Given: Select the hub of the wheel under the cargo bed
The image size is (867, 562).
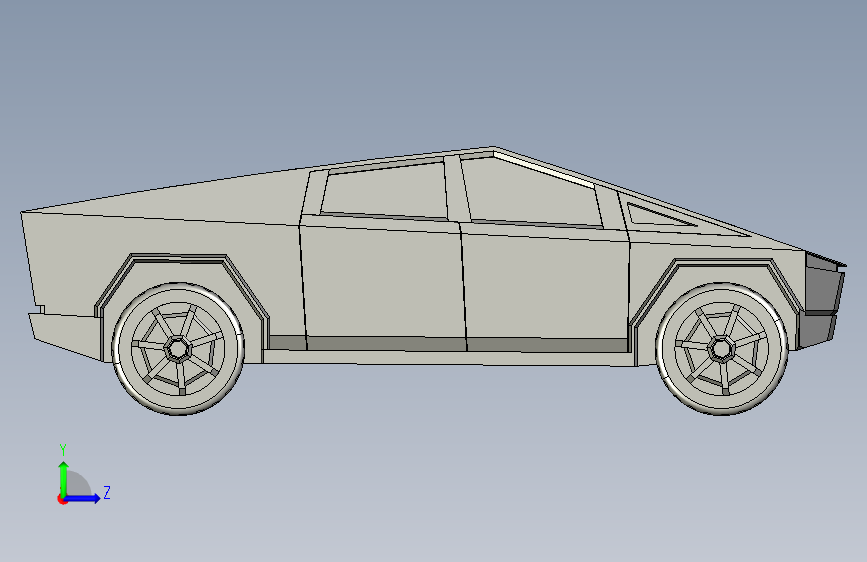Looking at the screenshot, I should (x=177, y=348).
